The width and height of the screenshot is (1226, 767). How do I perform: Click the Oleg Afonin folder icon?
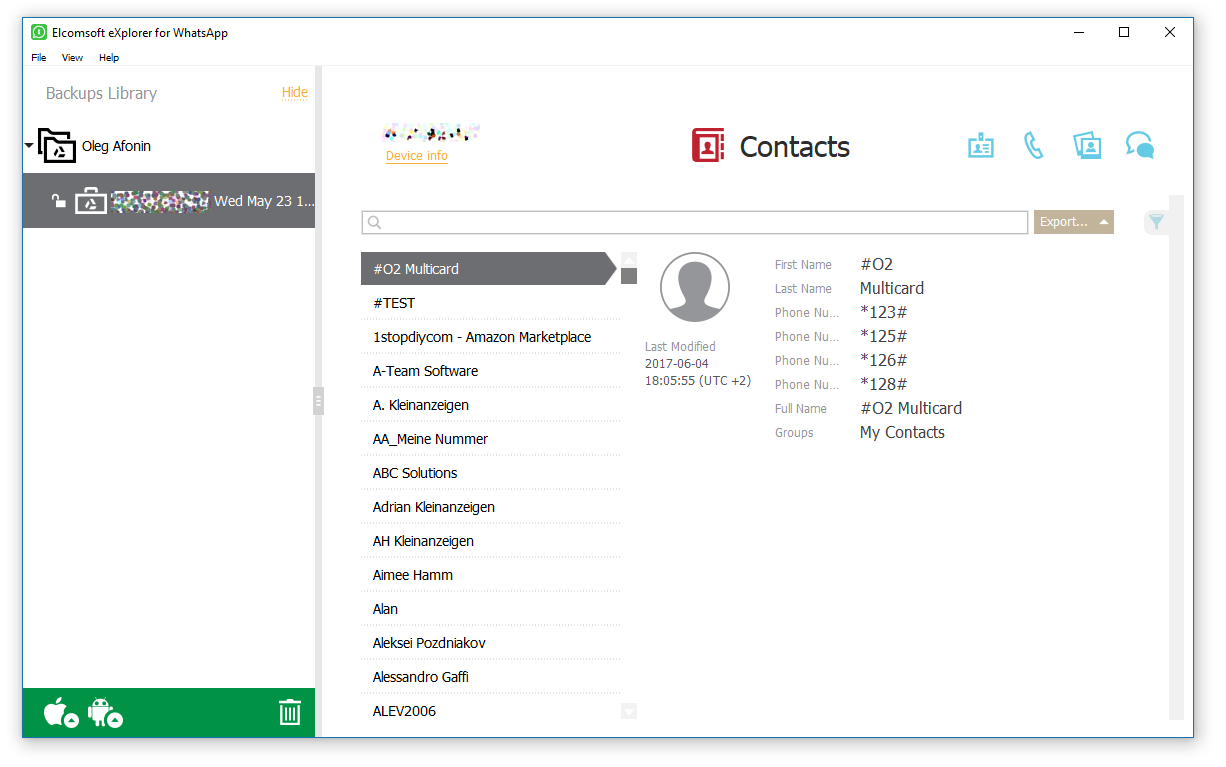tap(57, 146)
